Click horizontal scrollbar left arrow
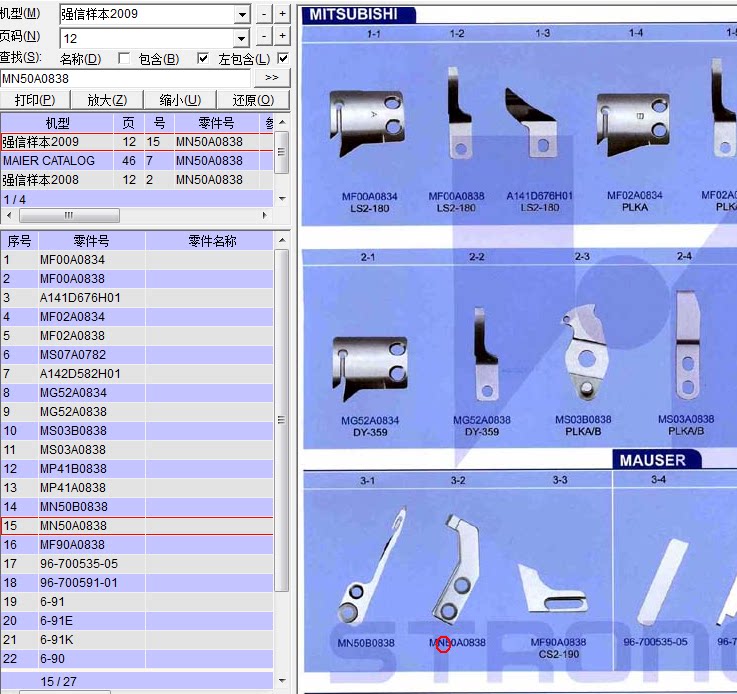This screenshot has height=694, width=737. [x=9, y=215]
